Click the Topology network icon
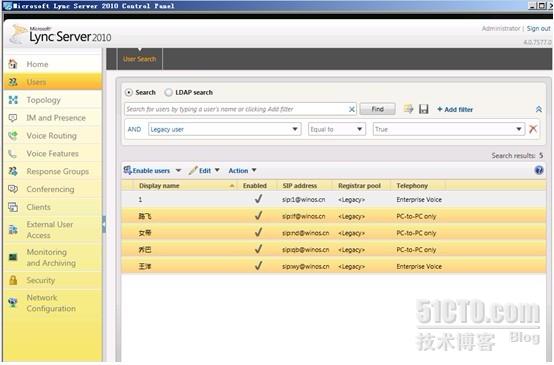 13,100
